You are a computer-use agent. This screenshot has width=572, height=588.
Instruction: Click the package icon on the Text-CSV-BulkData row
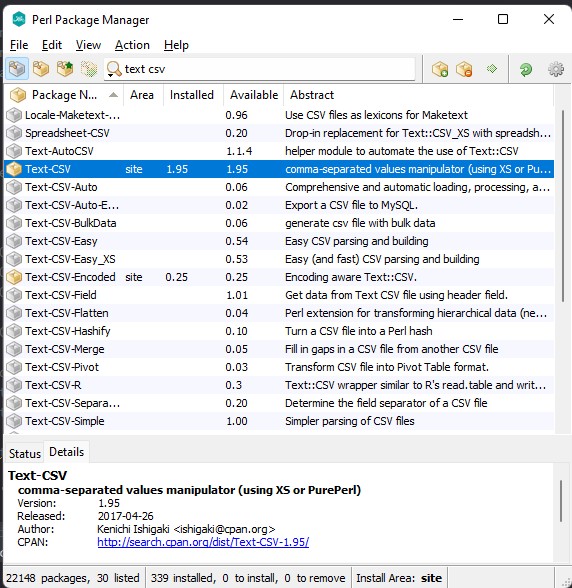coord(14,223)
